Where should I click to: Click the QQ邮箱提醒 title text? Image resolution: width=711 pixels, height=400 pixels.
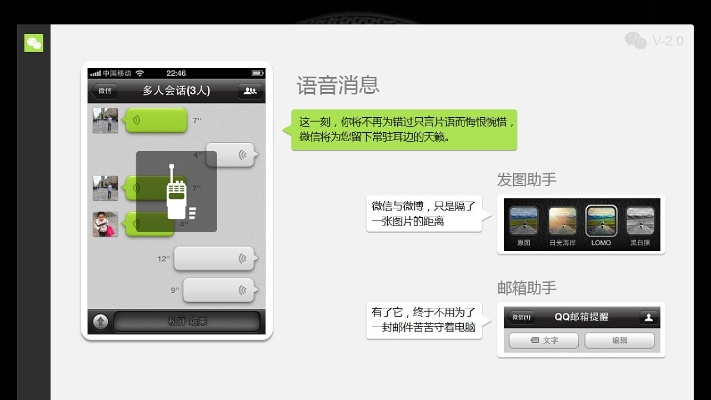[581, 317]
